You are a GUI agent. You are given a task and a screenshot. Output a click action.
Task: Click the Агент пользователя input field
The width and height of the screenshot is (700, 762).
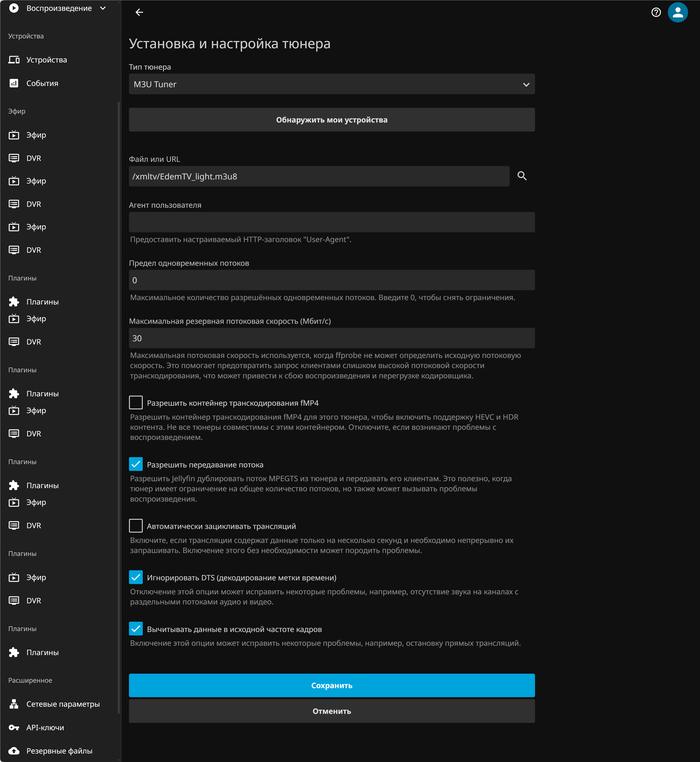pos(331,222)
